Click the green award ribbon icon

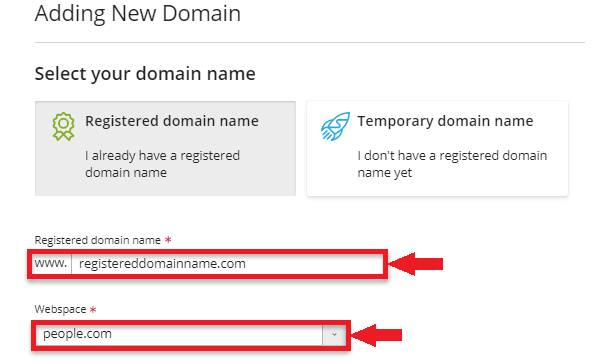[x=63, y=127]
